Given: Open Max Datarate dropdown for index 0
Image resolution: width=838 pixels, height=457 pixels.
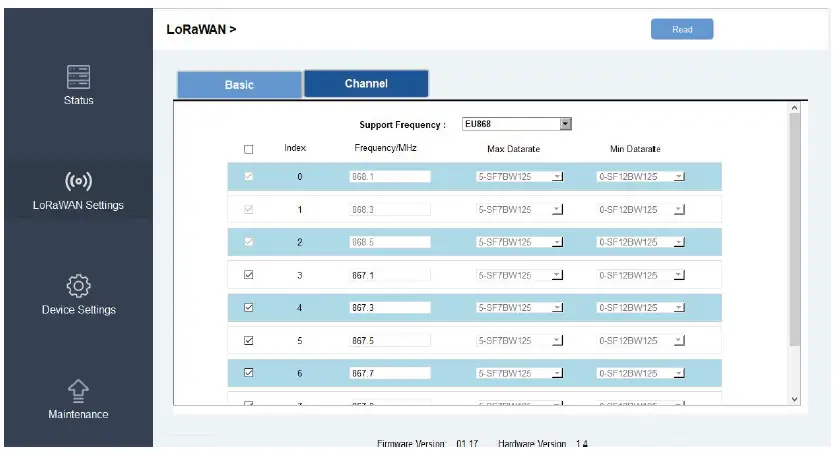Looking at the screenshot, I should (519, 177).
